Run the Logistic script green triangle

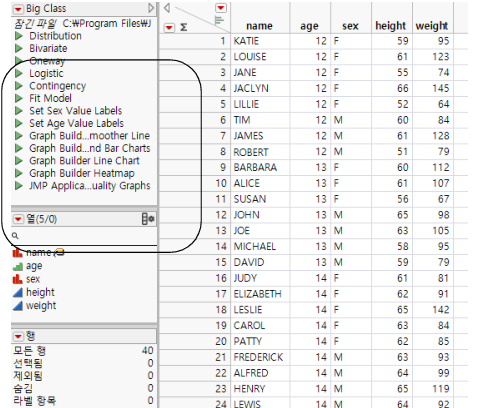click(x=19, y=73)
